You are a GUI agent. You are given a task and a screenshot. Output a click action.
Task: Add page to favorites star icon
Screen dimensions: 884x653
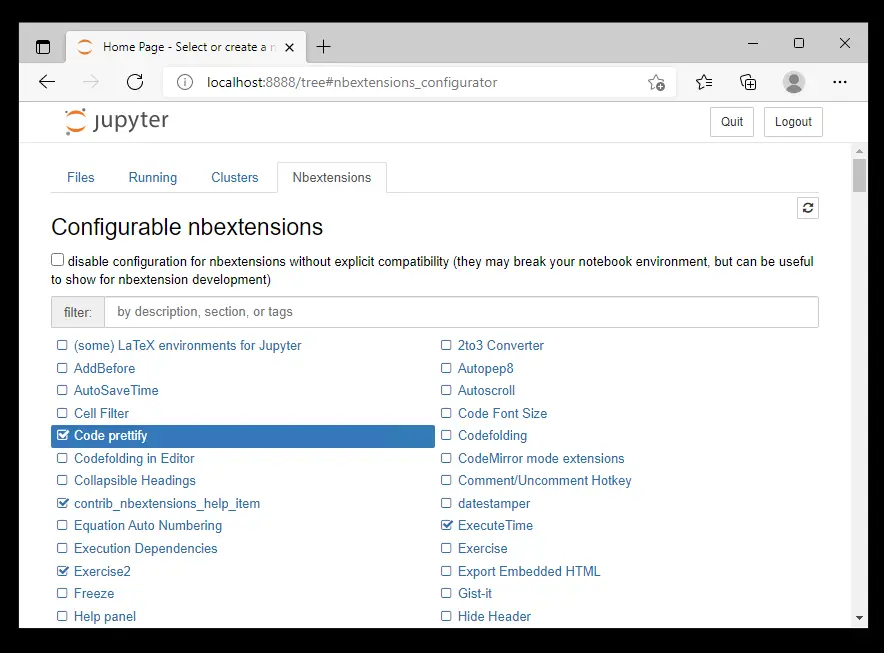click(x=656, y=82)
